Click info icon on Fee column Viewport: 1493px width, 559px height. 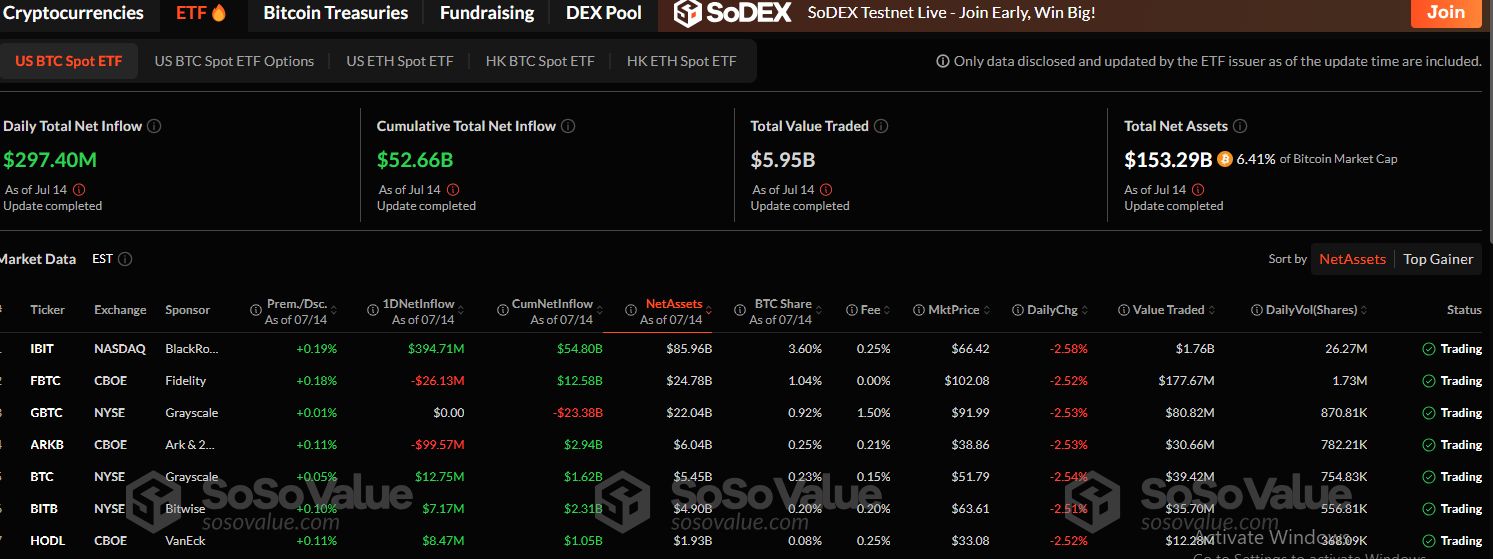pos(851,310)
